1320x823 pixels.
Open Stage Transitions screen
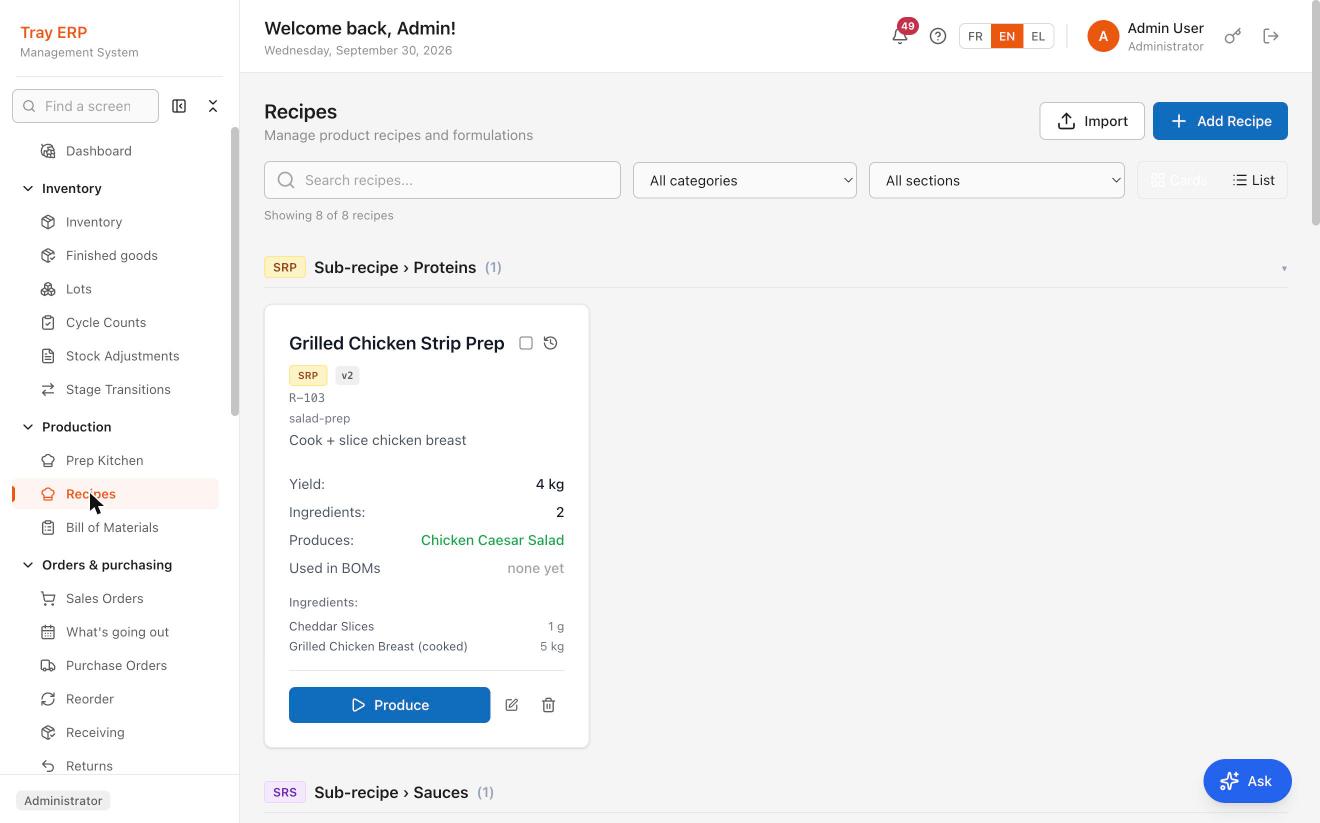116,389
